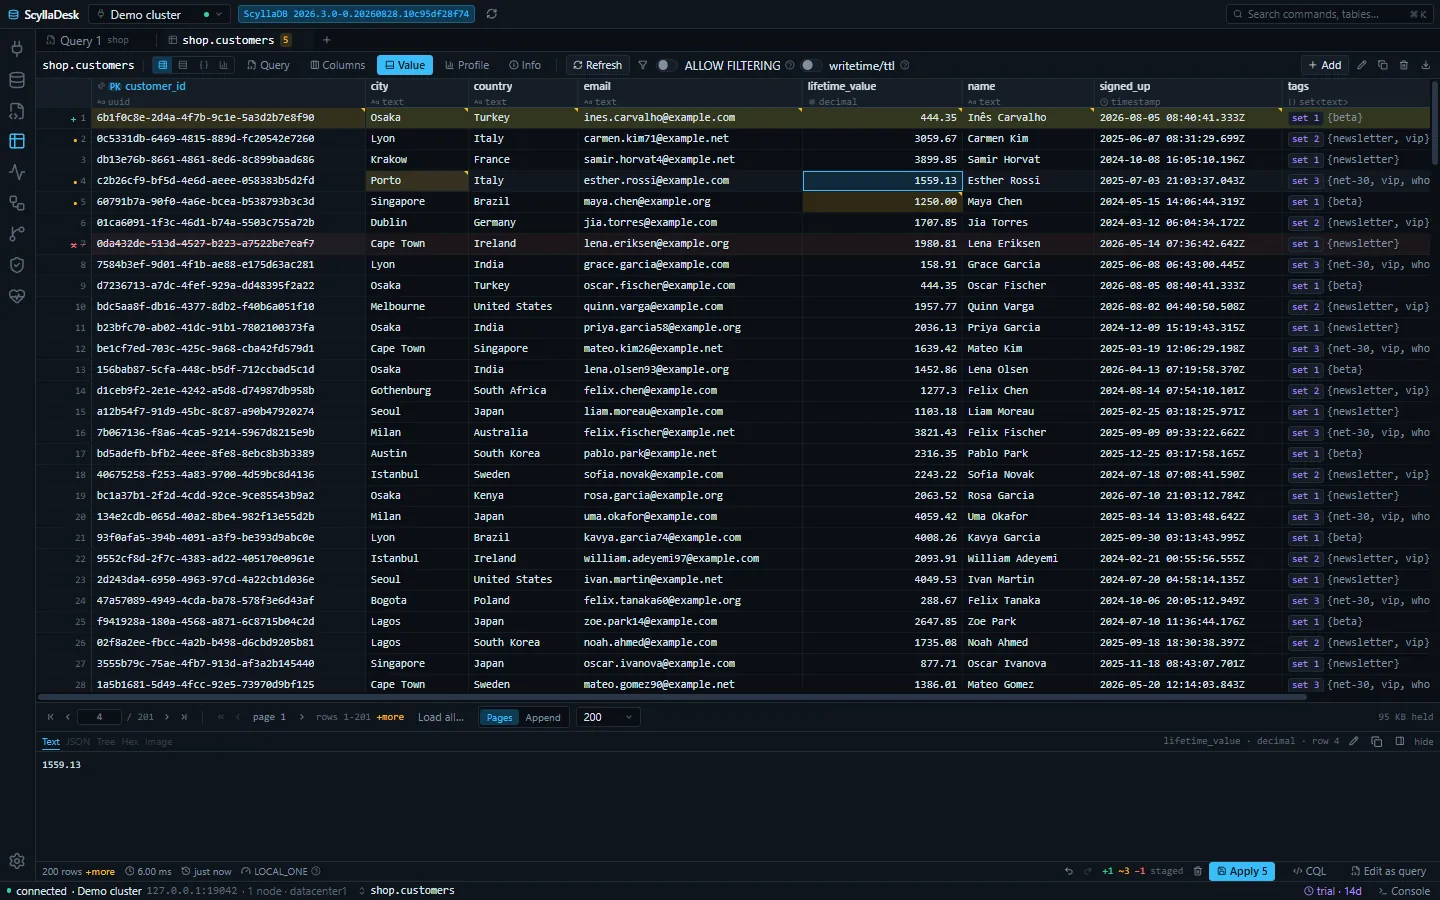Select Pages mode

(499, 717)
